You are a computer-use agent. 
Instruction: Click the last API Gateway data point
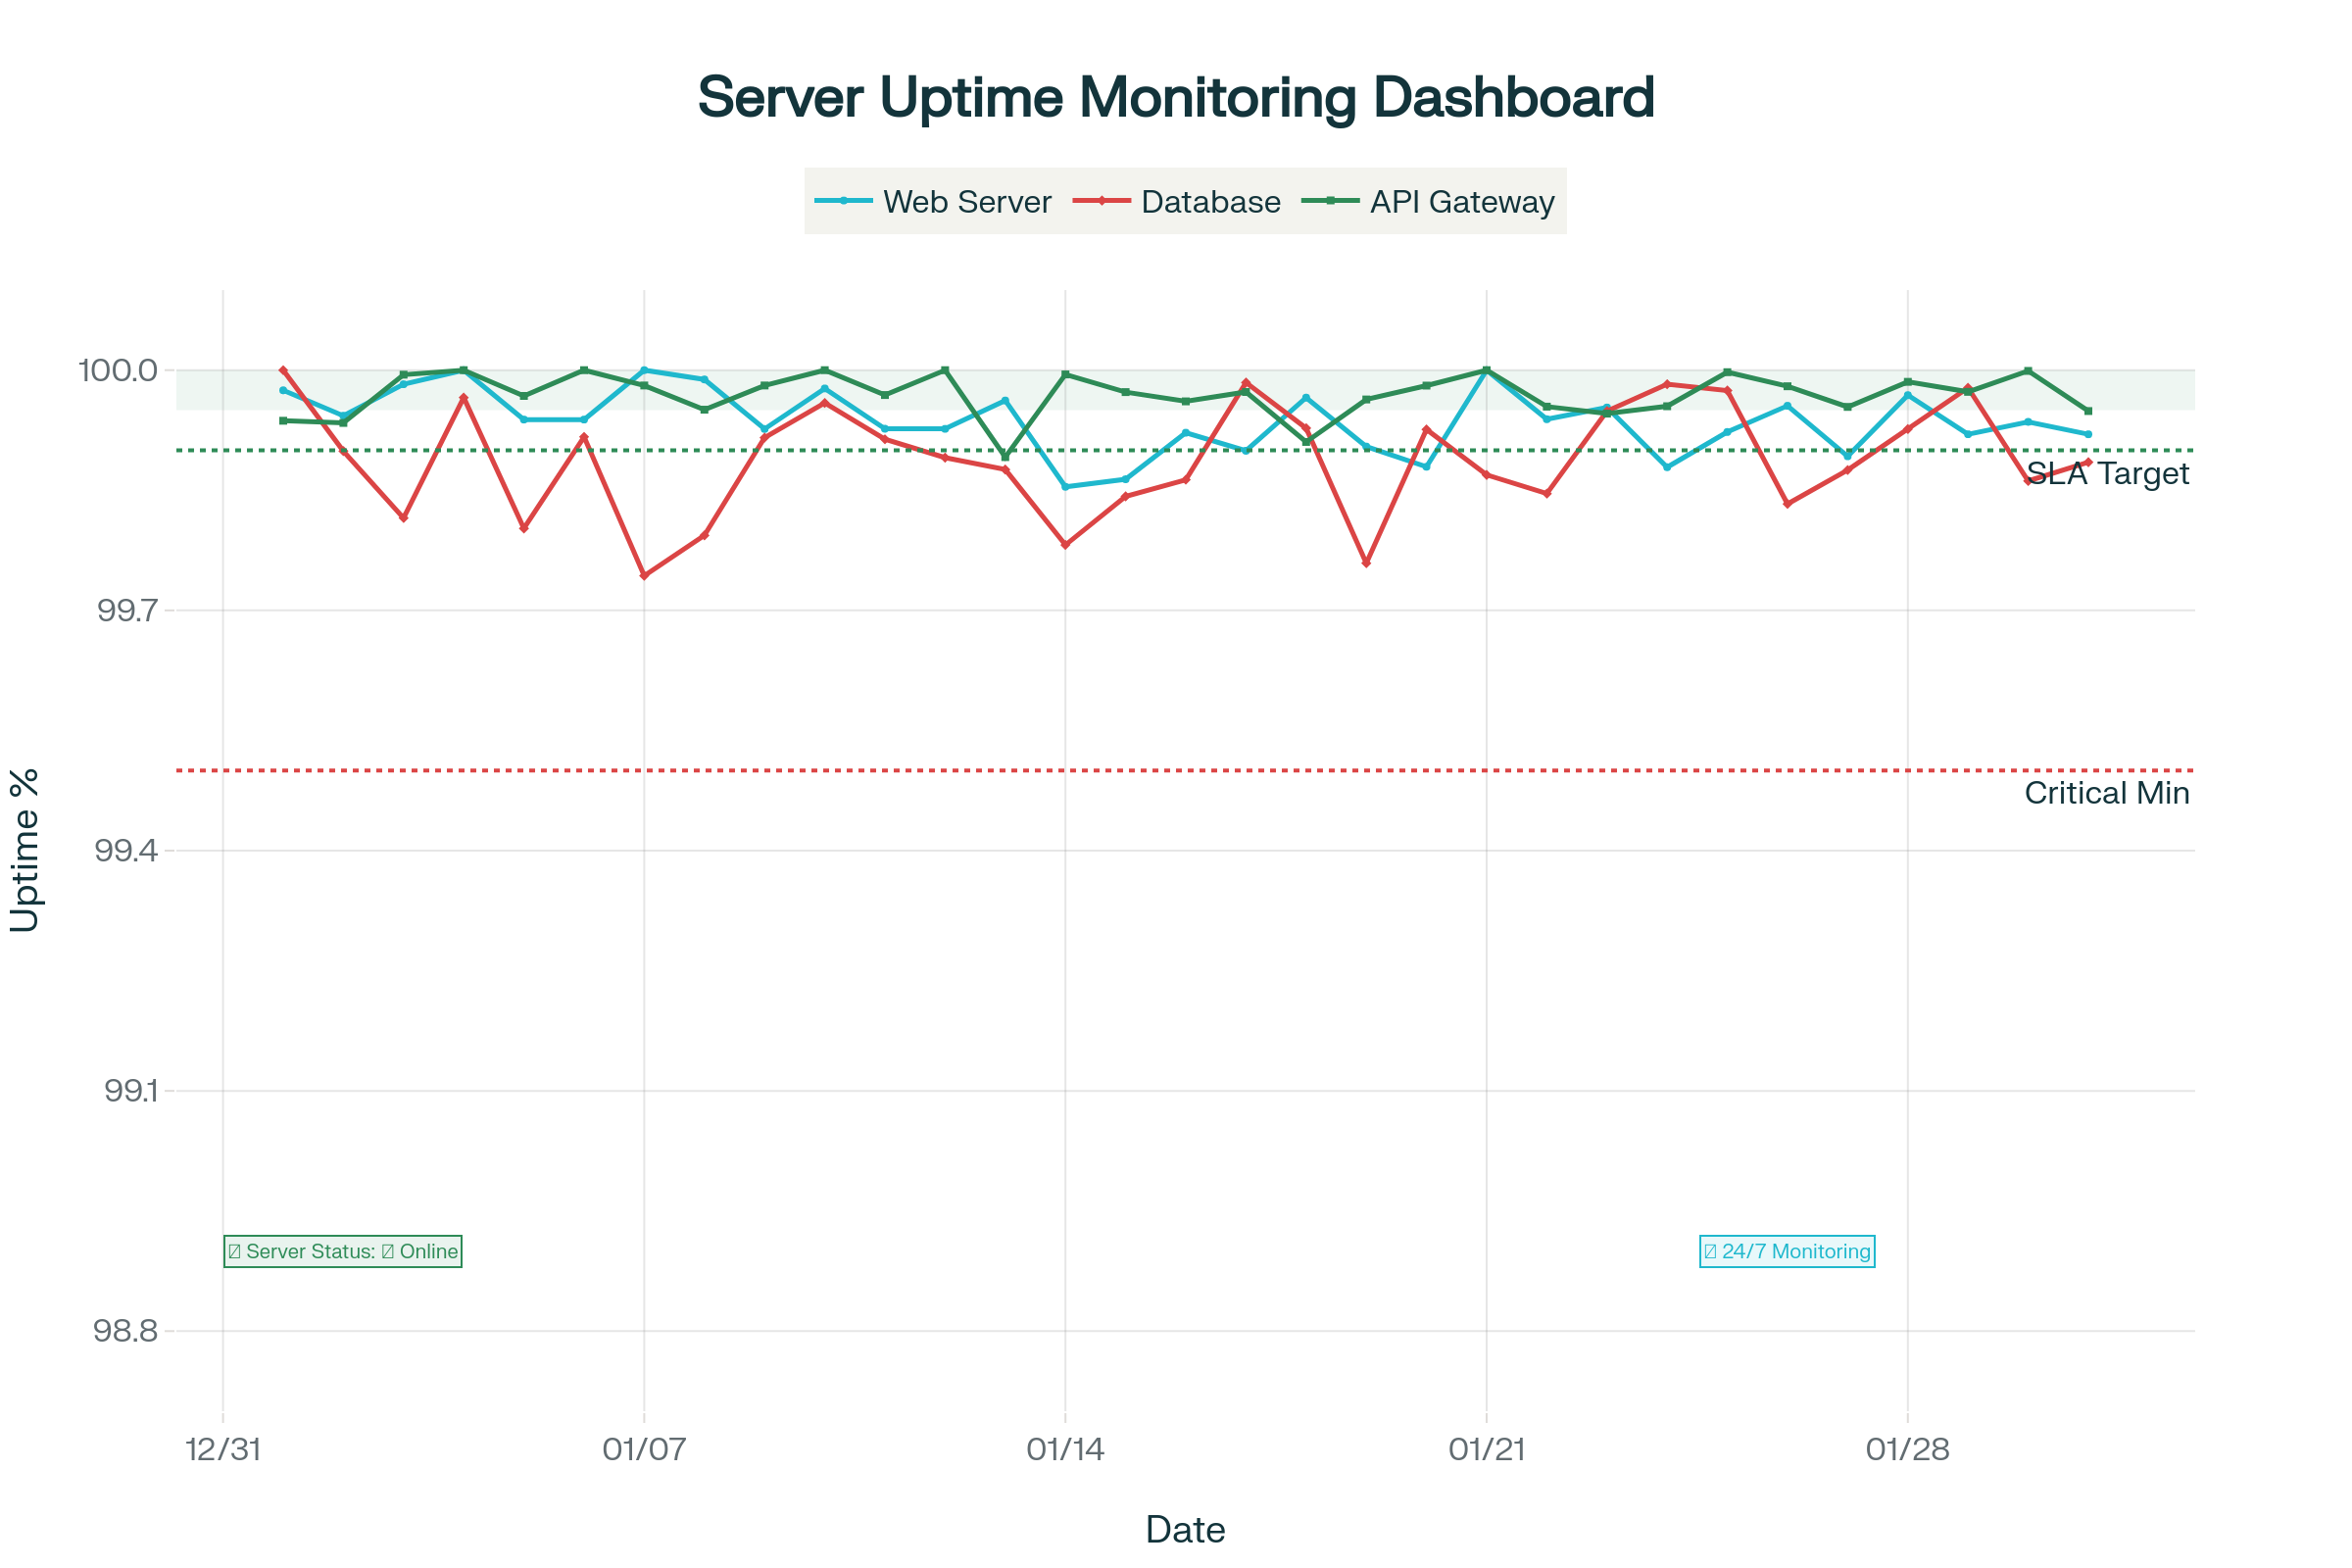tap(2088, 411)
